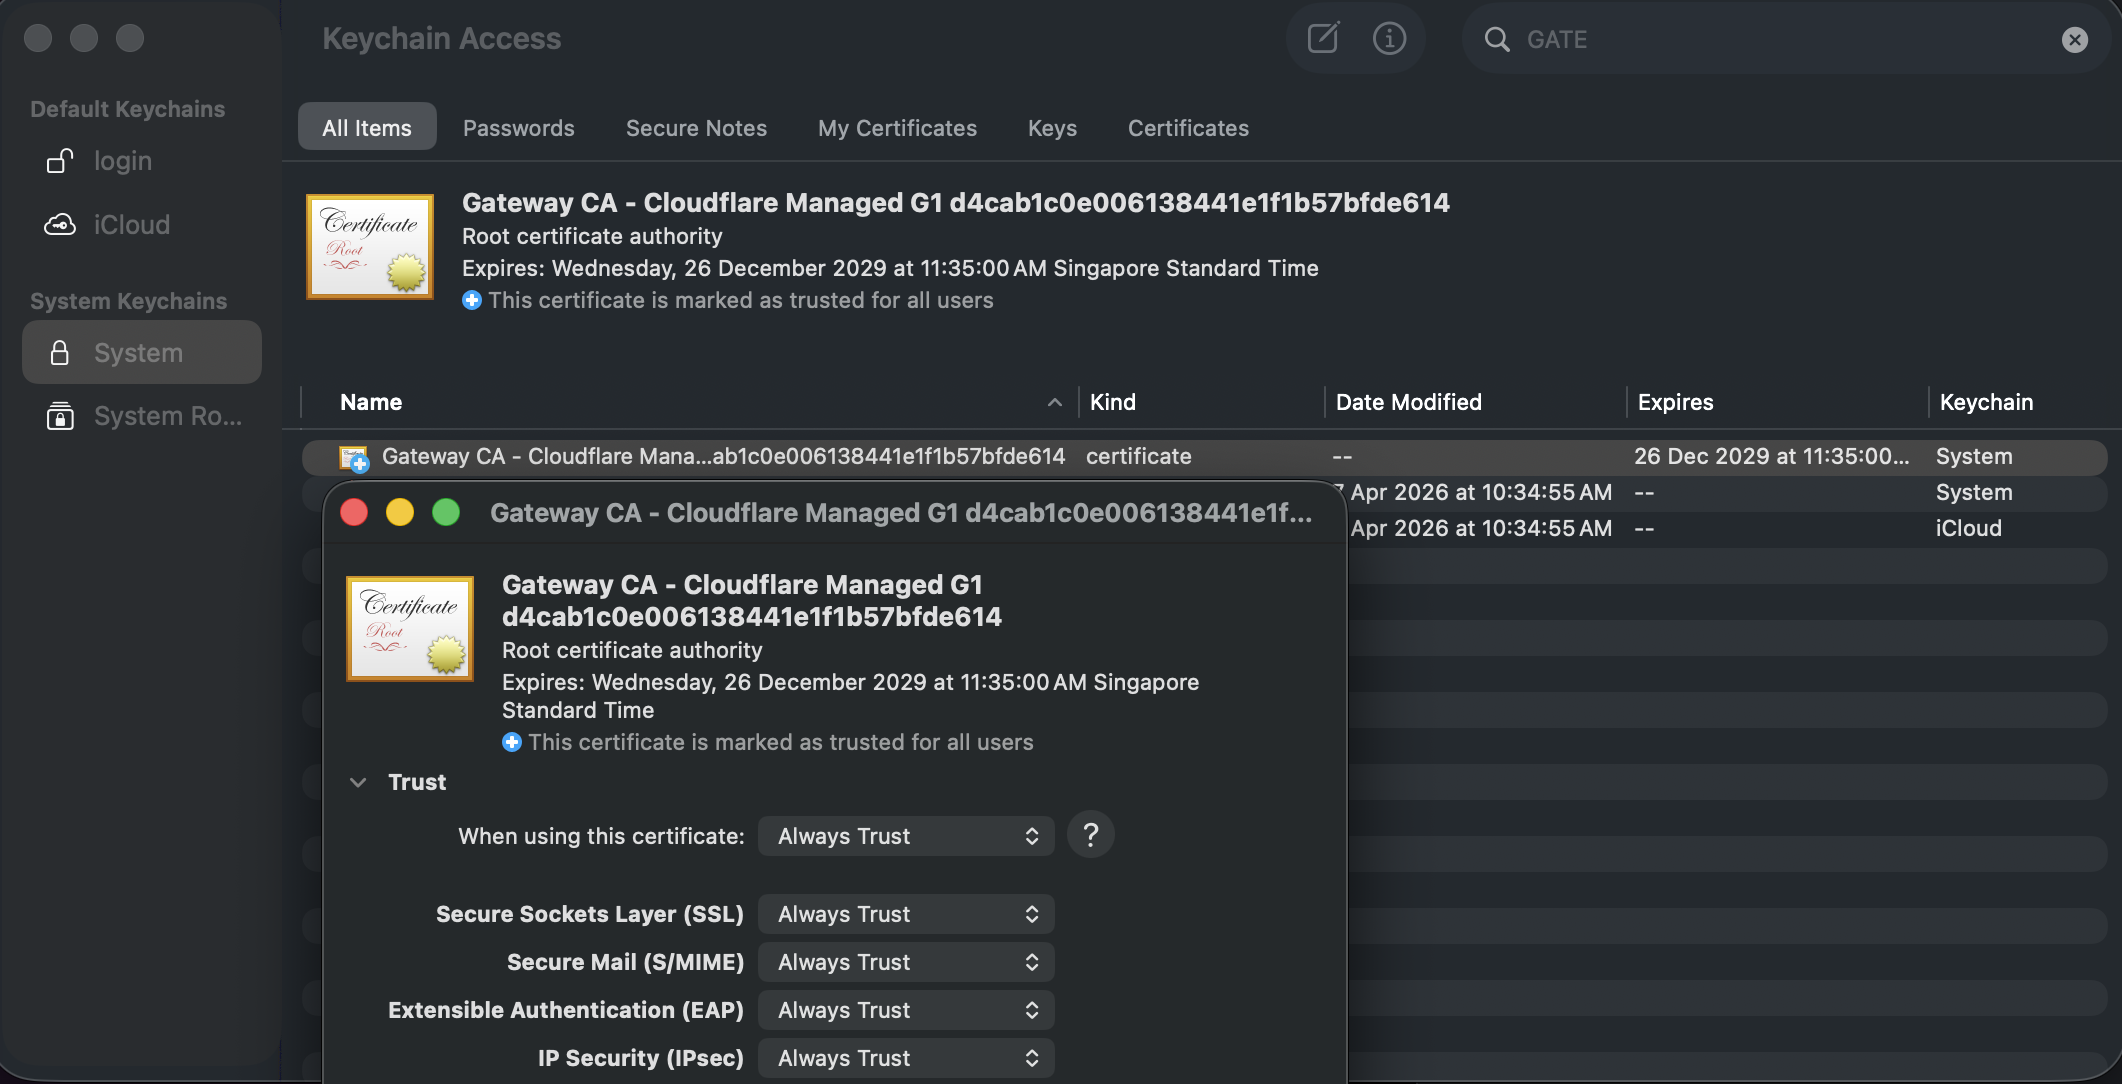2122x1084 pixels.
Task: Select the iCloud keychain
Action: pyautogui.click(x=141, y=225)
